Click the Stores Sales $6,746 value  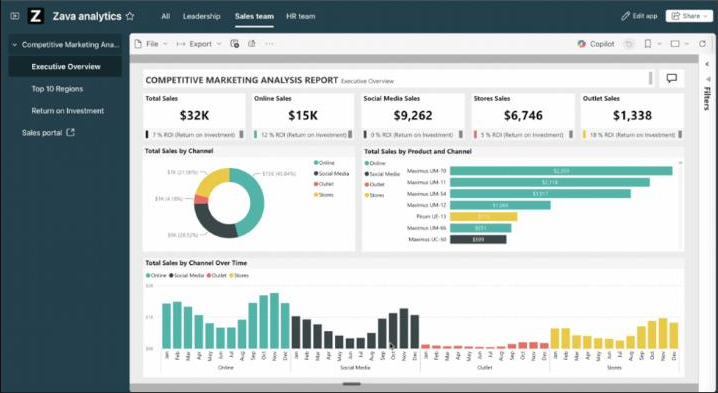(523, 115)
